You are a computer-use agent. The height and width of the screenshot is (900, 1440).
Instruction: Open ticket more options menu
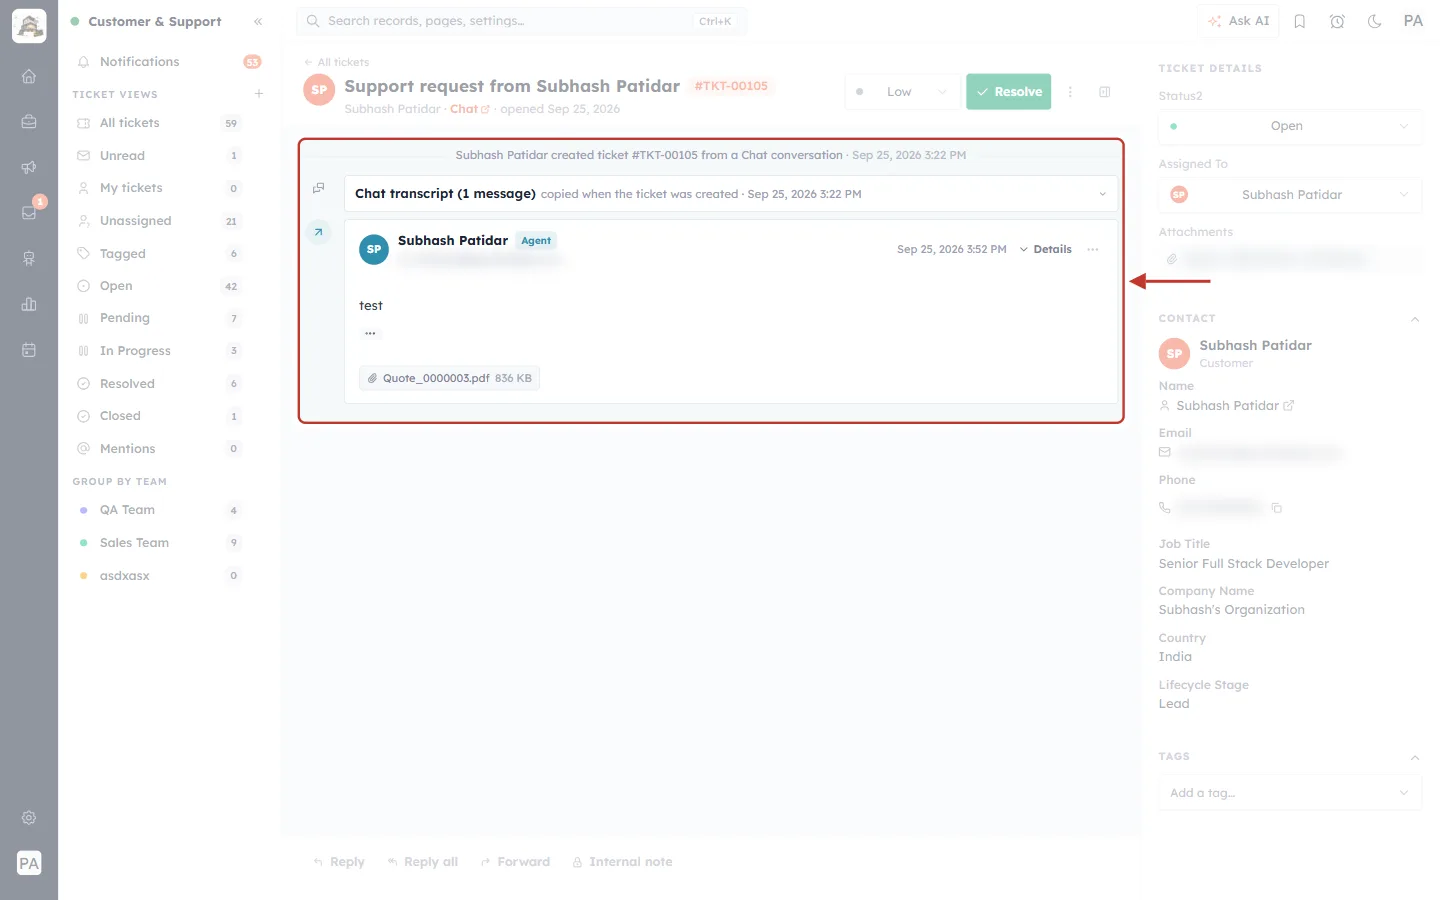[x=1070, y=92]
